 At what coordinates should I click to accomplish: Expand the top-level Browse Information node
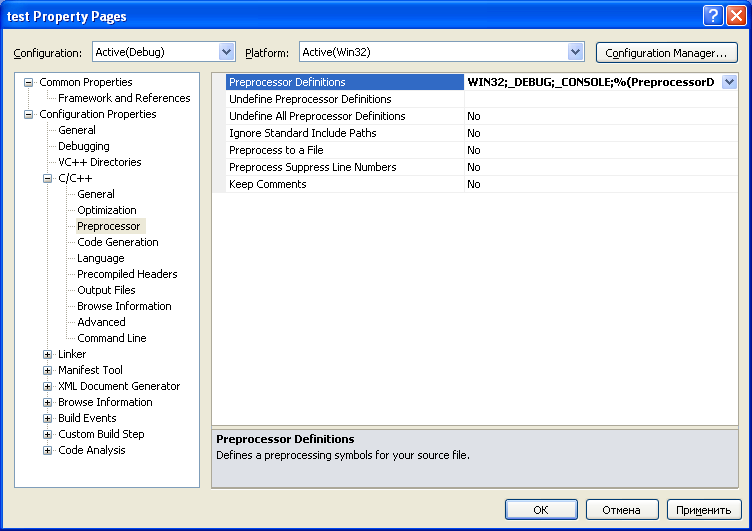coord(47,402)
